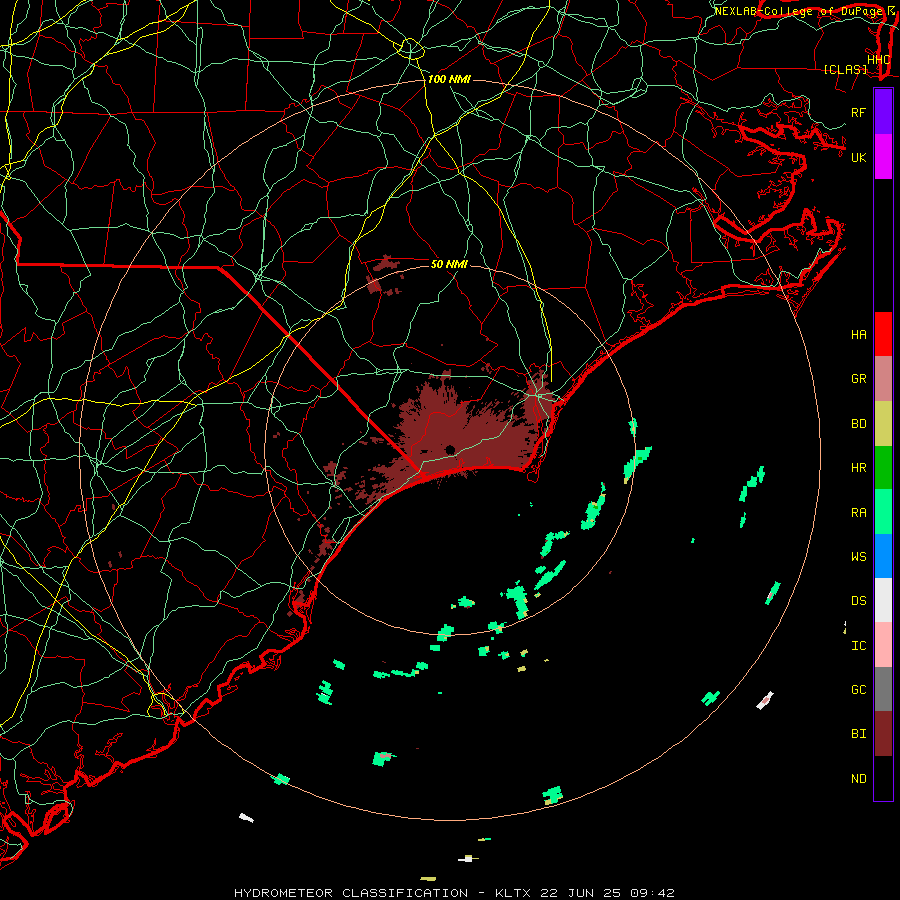Image resolution: width=900 pixels, height=900 pixels.
Task: Click the HR dark green legend swatch
Action: pyautogui.click(x=883, y=468)
